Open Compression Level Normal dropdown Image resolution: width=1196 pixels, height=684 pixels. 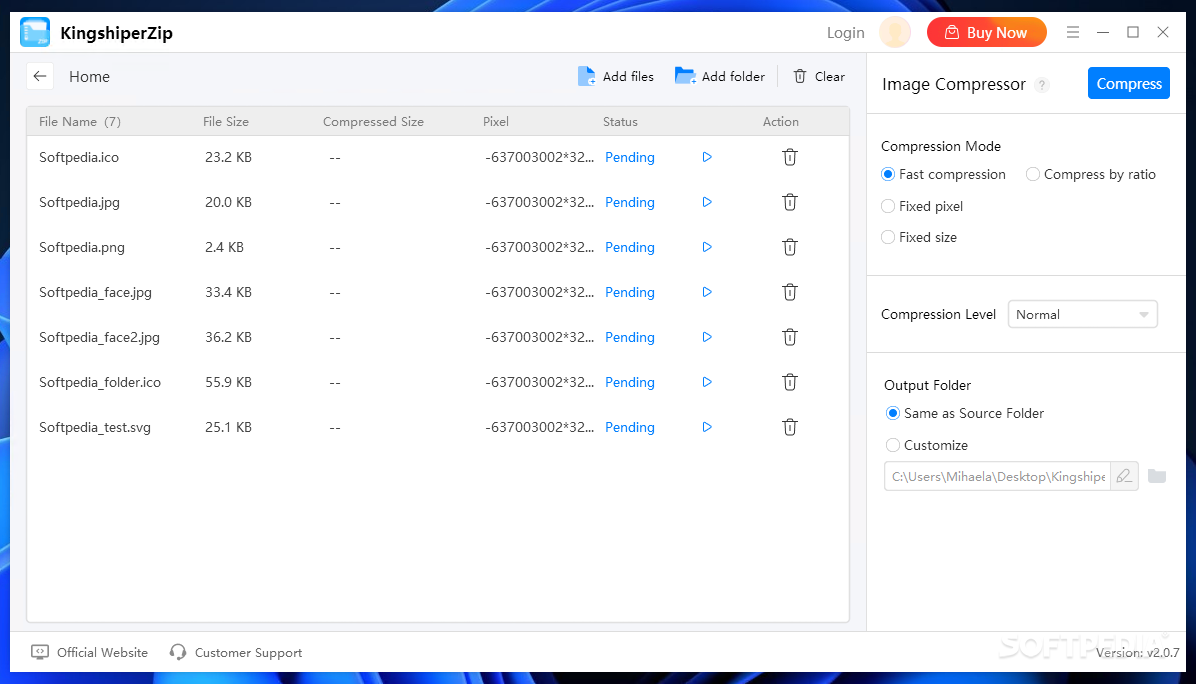tap(1082, 314)
